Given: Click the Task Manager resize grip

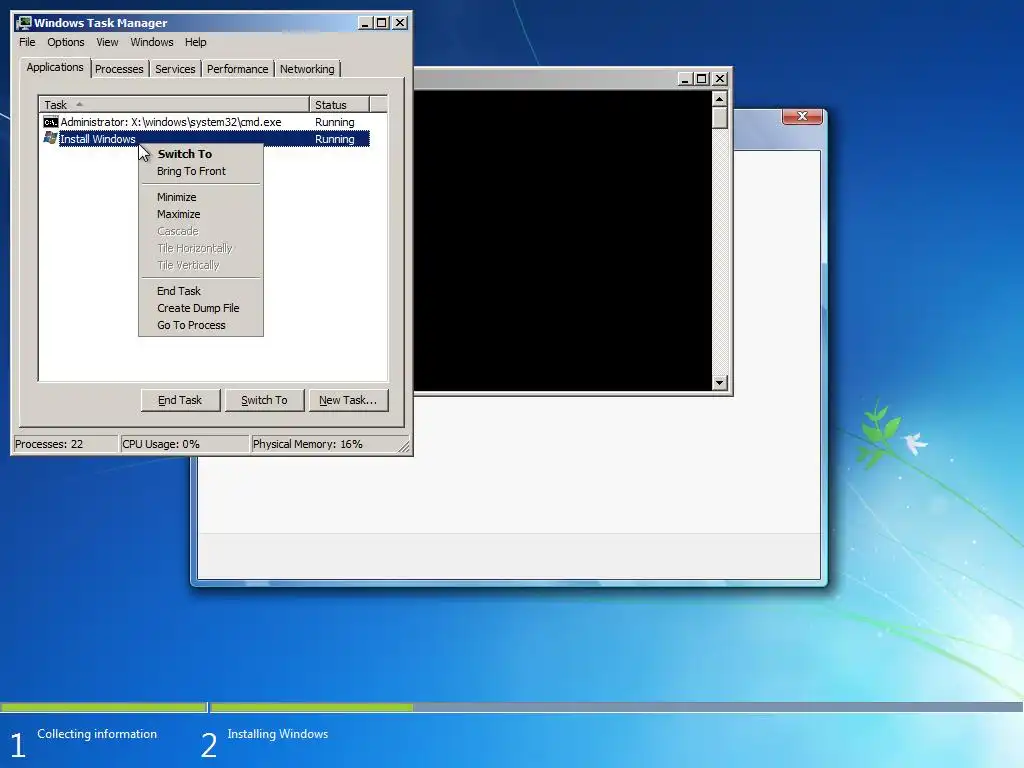Looking at the screenshot, I should pyautogui.click(x=404, y=446).
